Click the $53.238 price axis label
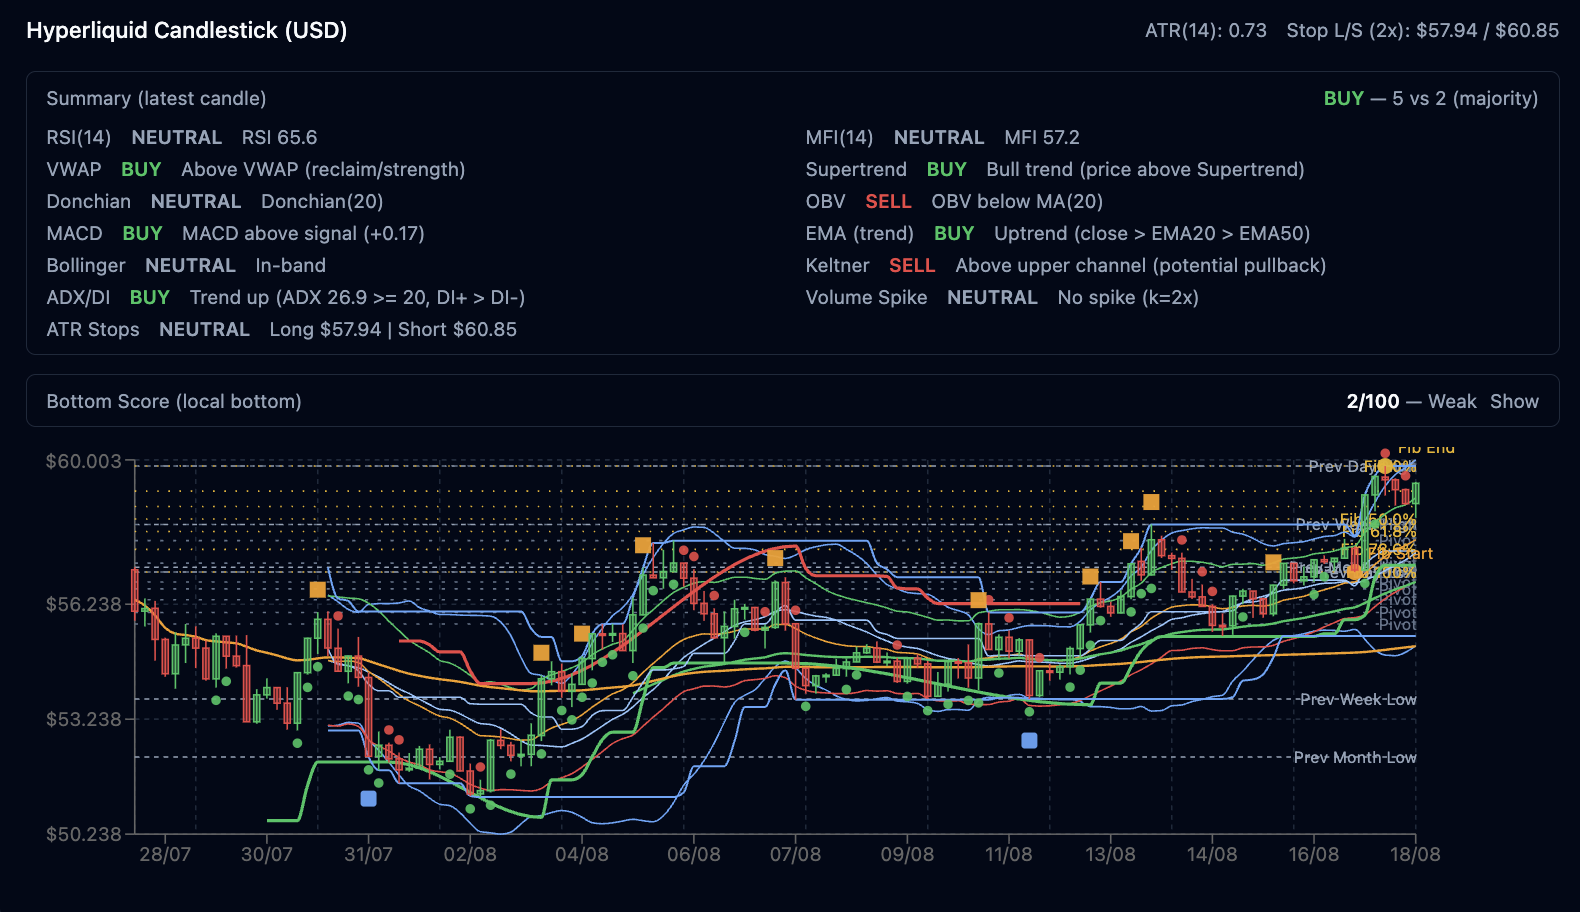This screenshot has height=912, width=1580. coord(84,719)
